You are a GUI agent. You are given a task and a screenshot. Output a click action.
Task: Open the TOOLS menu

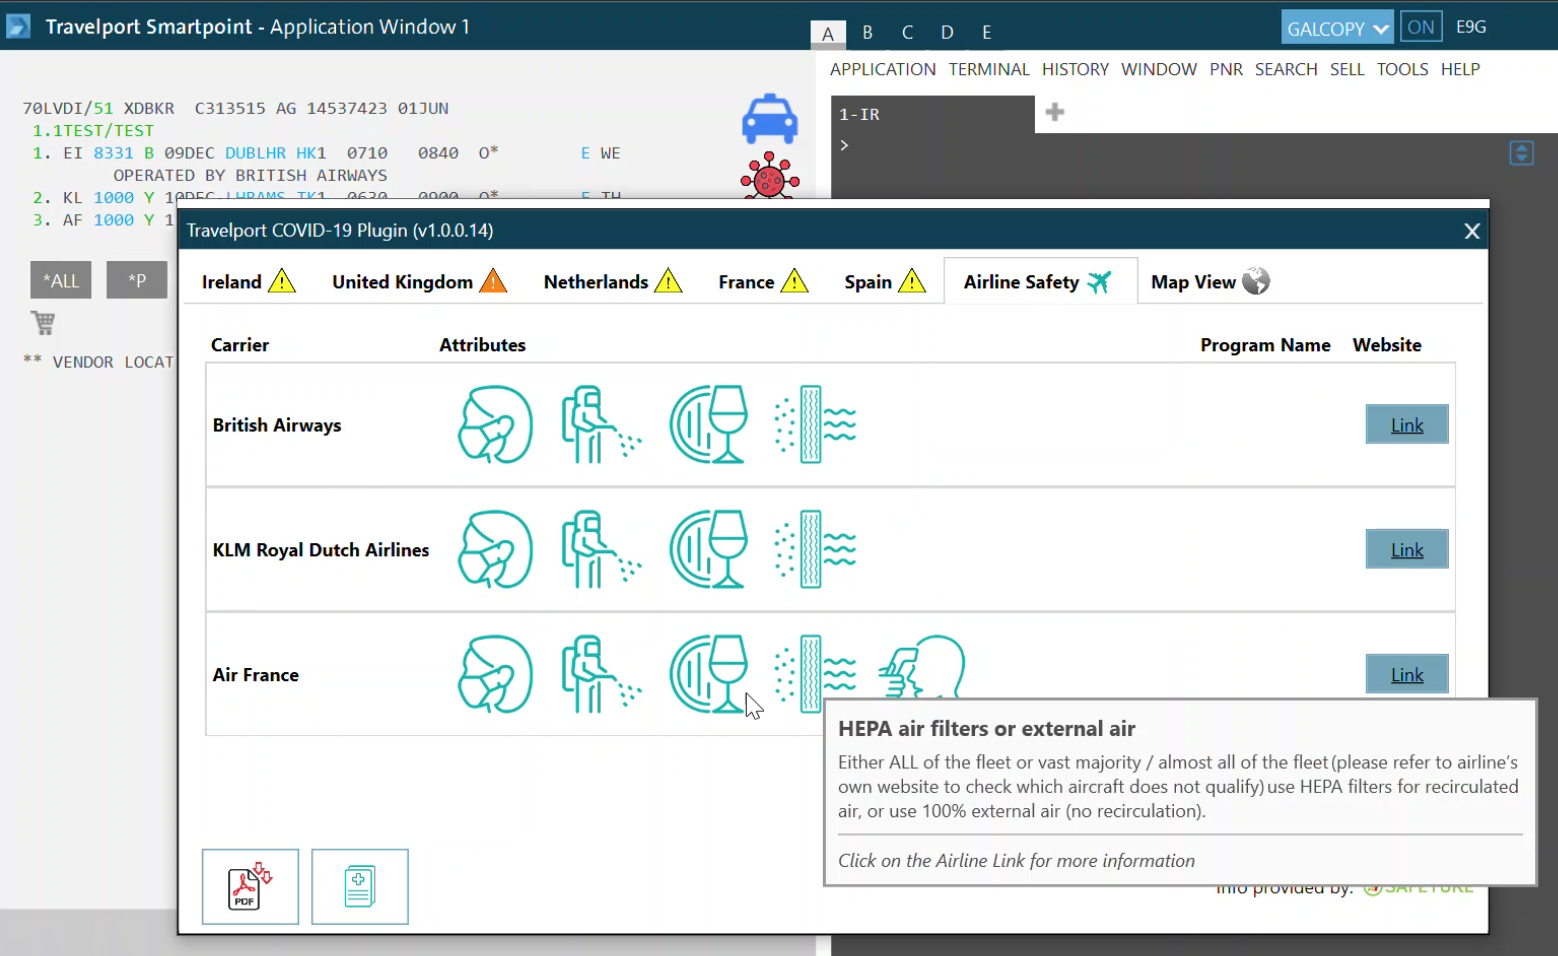(x=1402, y=69)
